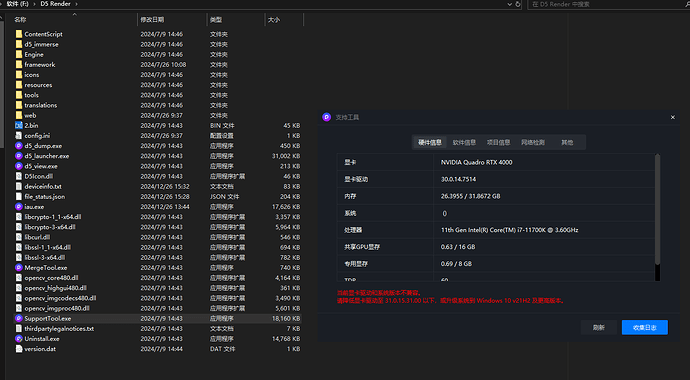Click the version.dat file icon
Screen dimensions: 690x380
(x=18, y=348)
